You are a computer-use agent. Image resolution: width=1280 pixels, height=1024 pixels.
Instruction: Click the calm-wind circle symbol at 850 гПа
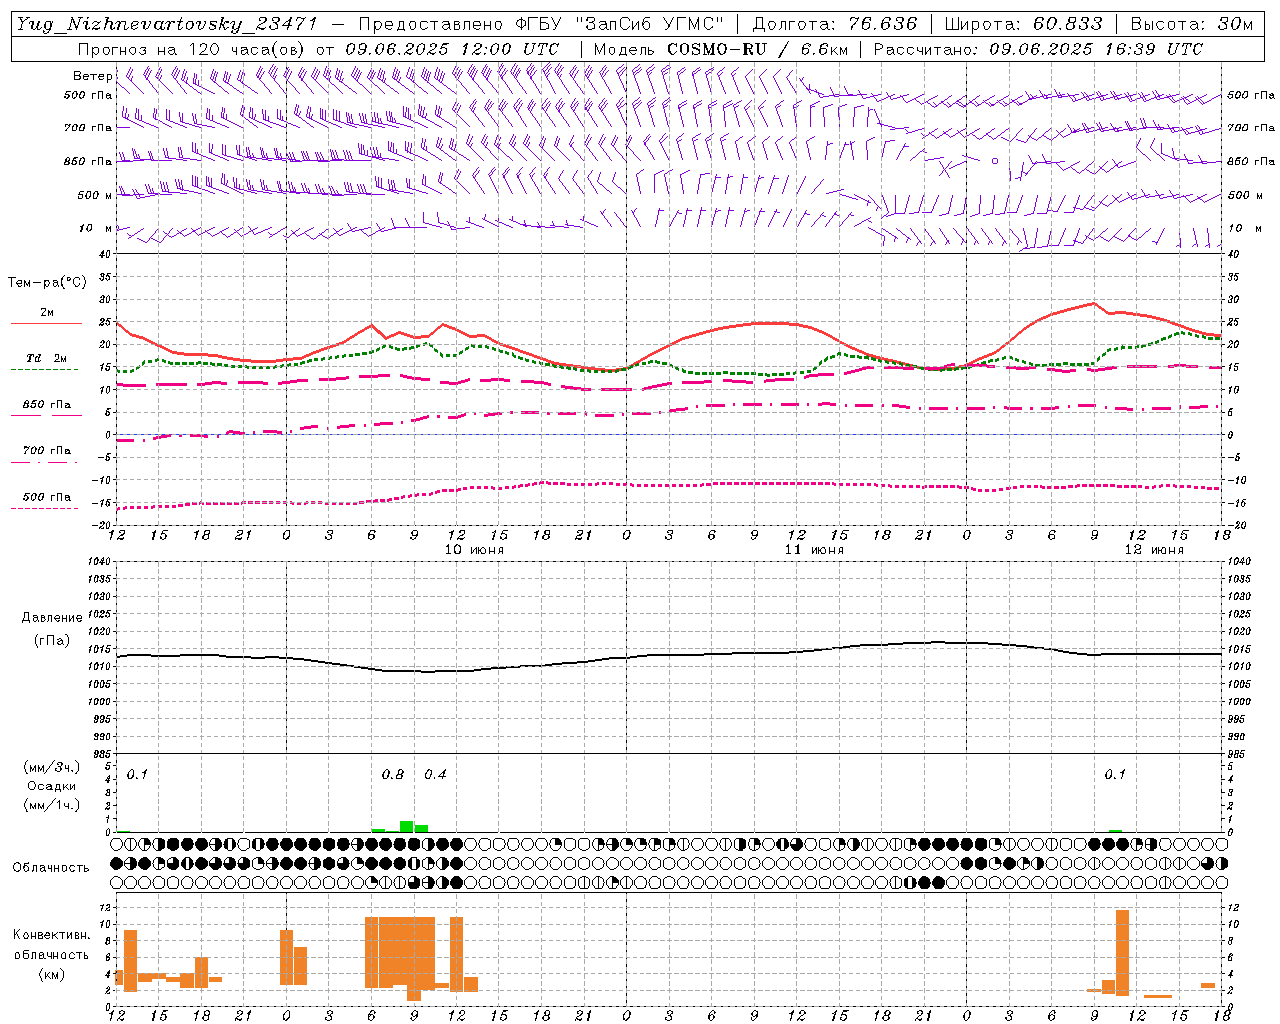[x=995, y=160]
